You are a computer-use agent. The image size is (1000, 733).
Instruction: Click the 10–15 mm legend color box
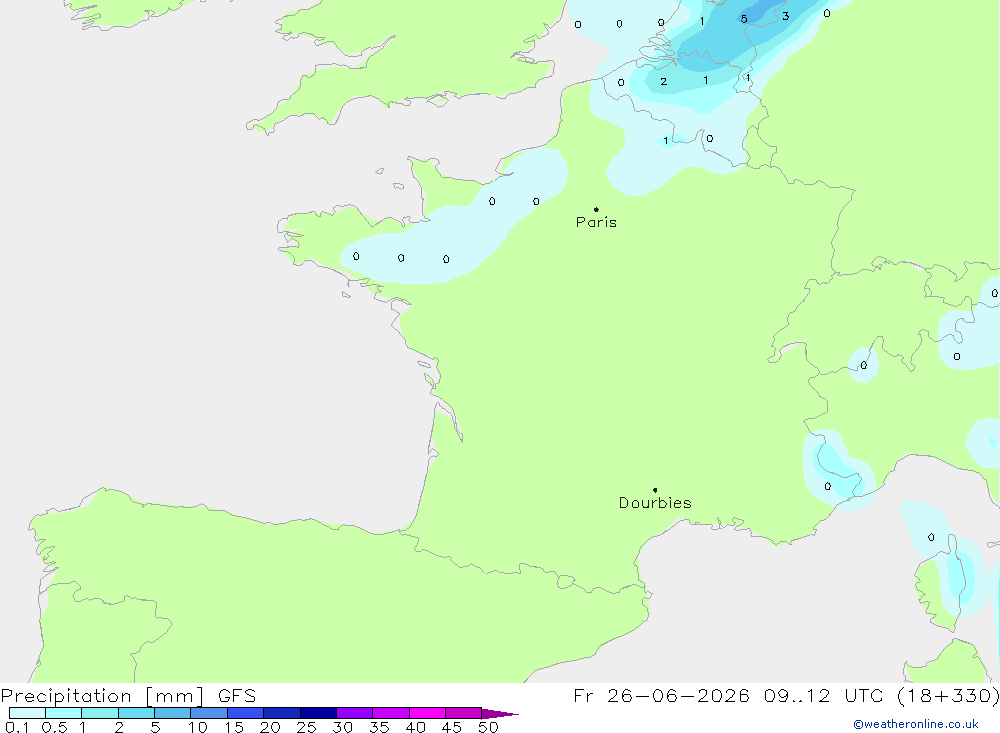209,713
